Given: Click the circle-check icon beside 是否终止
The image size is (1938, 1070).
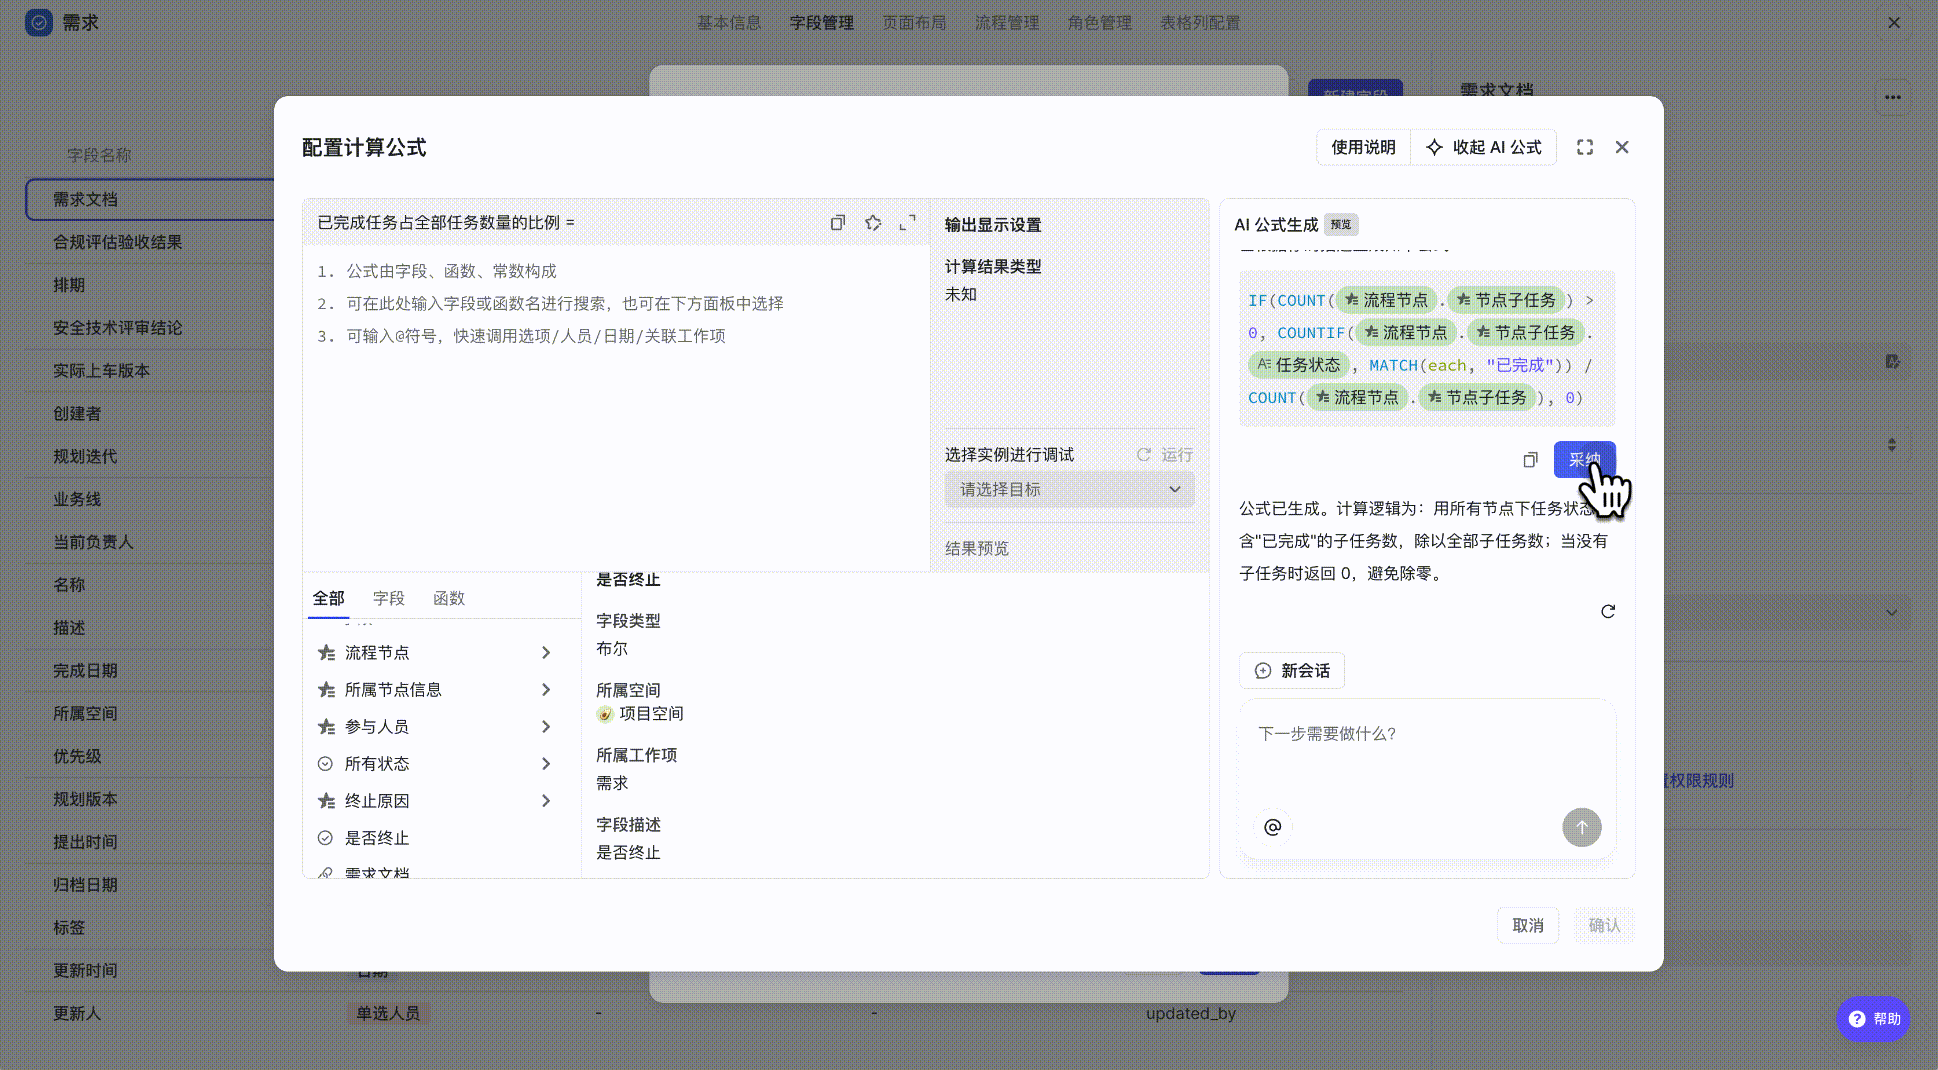Looking at the screenshot, I should coord(325,838).
